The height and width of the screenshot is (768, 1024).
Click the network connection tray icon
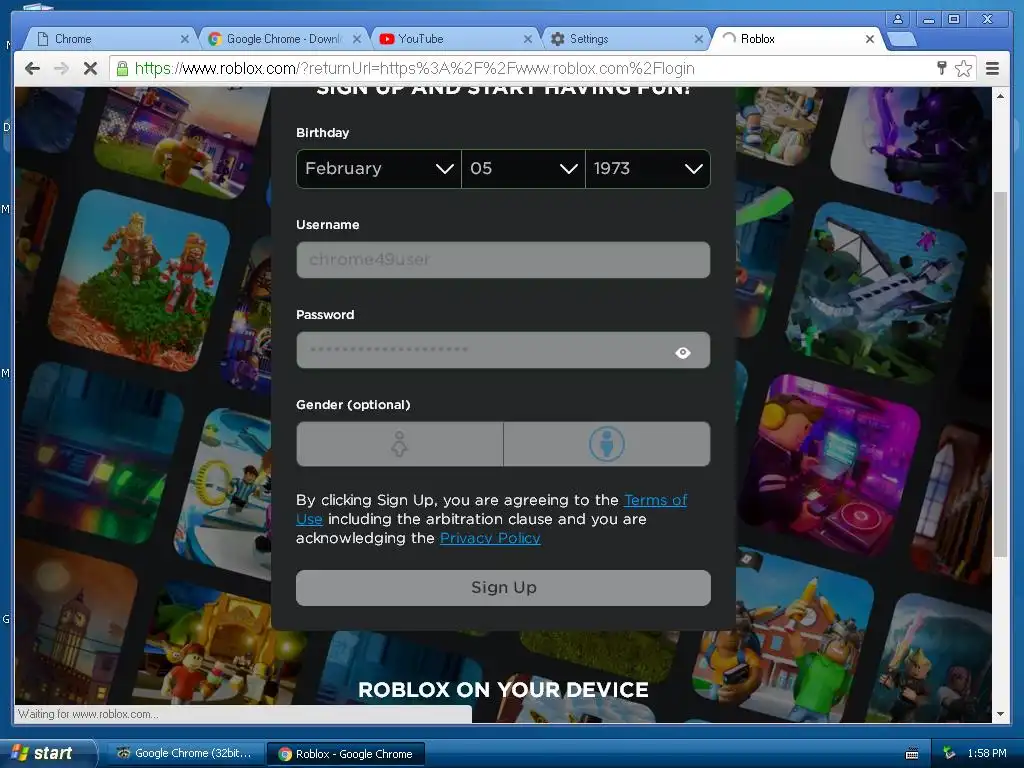[x=949, y=754]
